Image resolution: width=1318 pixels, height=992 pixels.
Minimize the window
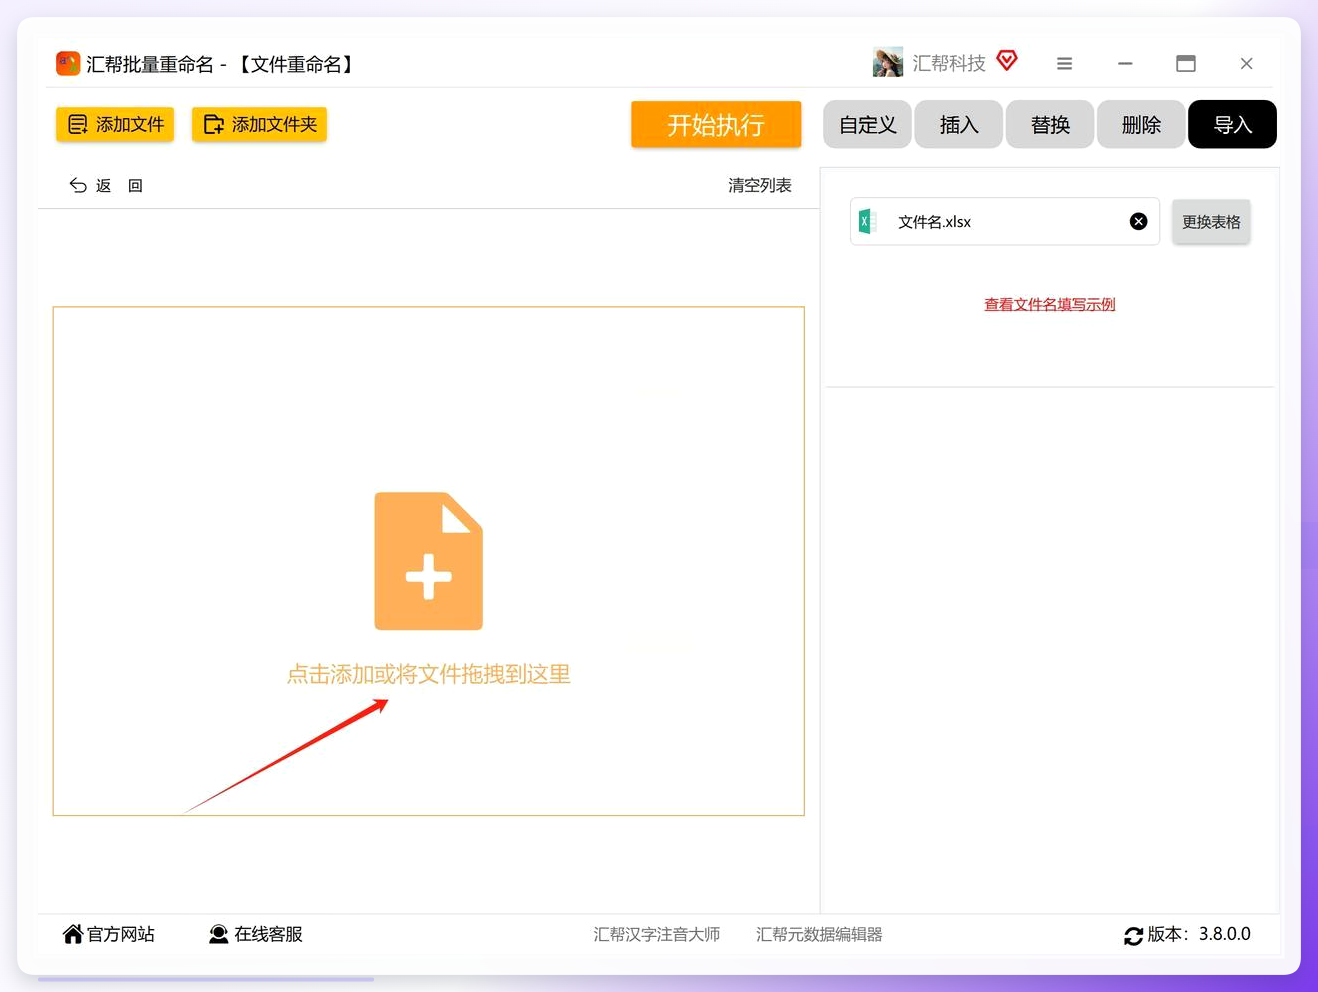tap(1125, 64)
